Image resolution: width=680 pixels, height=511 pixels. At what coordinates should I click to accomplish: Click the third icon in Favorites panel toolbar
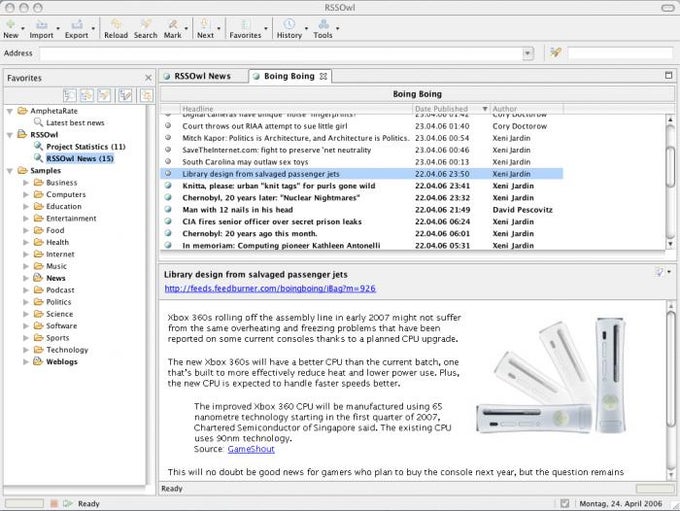pos(104,95)
